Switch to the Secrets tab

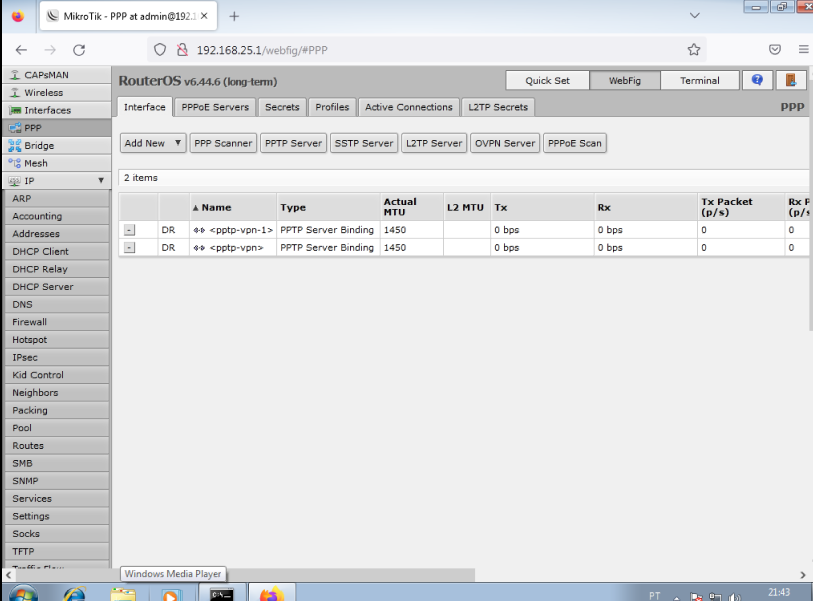(282, 107)
